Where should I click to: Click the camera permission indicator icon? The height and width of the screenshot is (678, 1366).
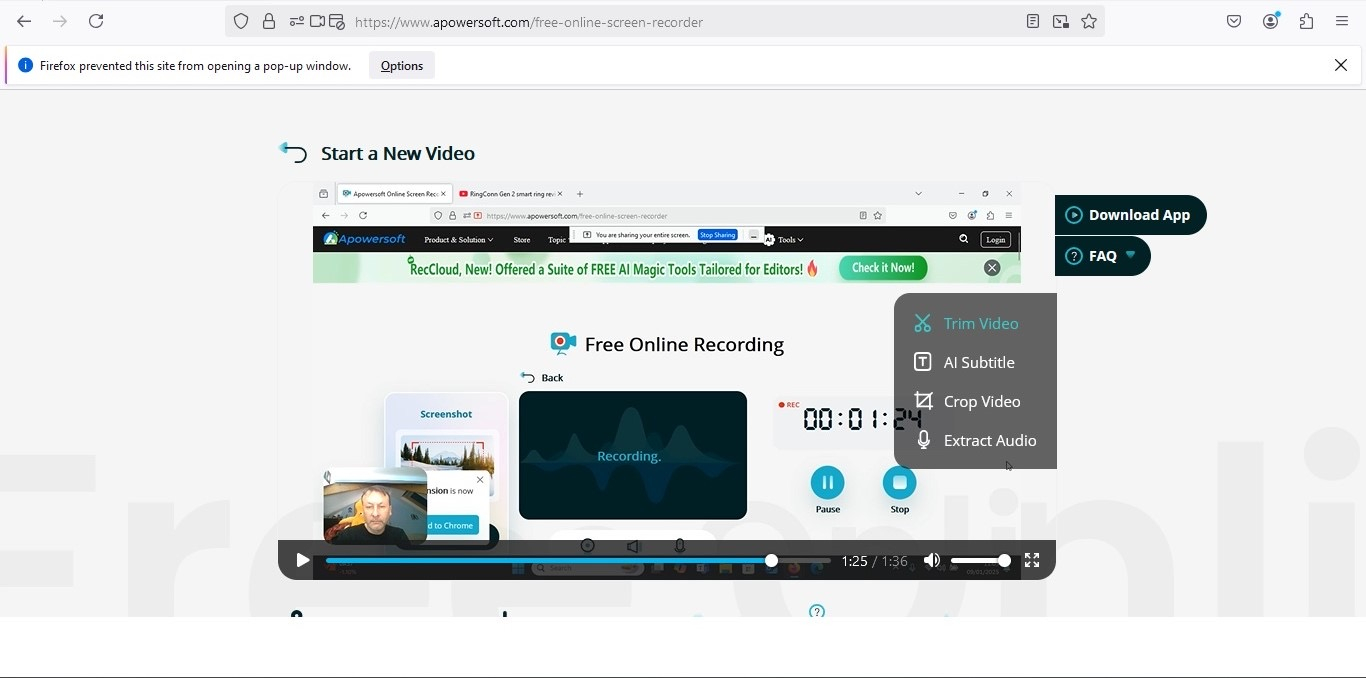(317, 21)
